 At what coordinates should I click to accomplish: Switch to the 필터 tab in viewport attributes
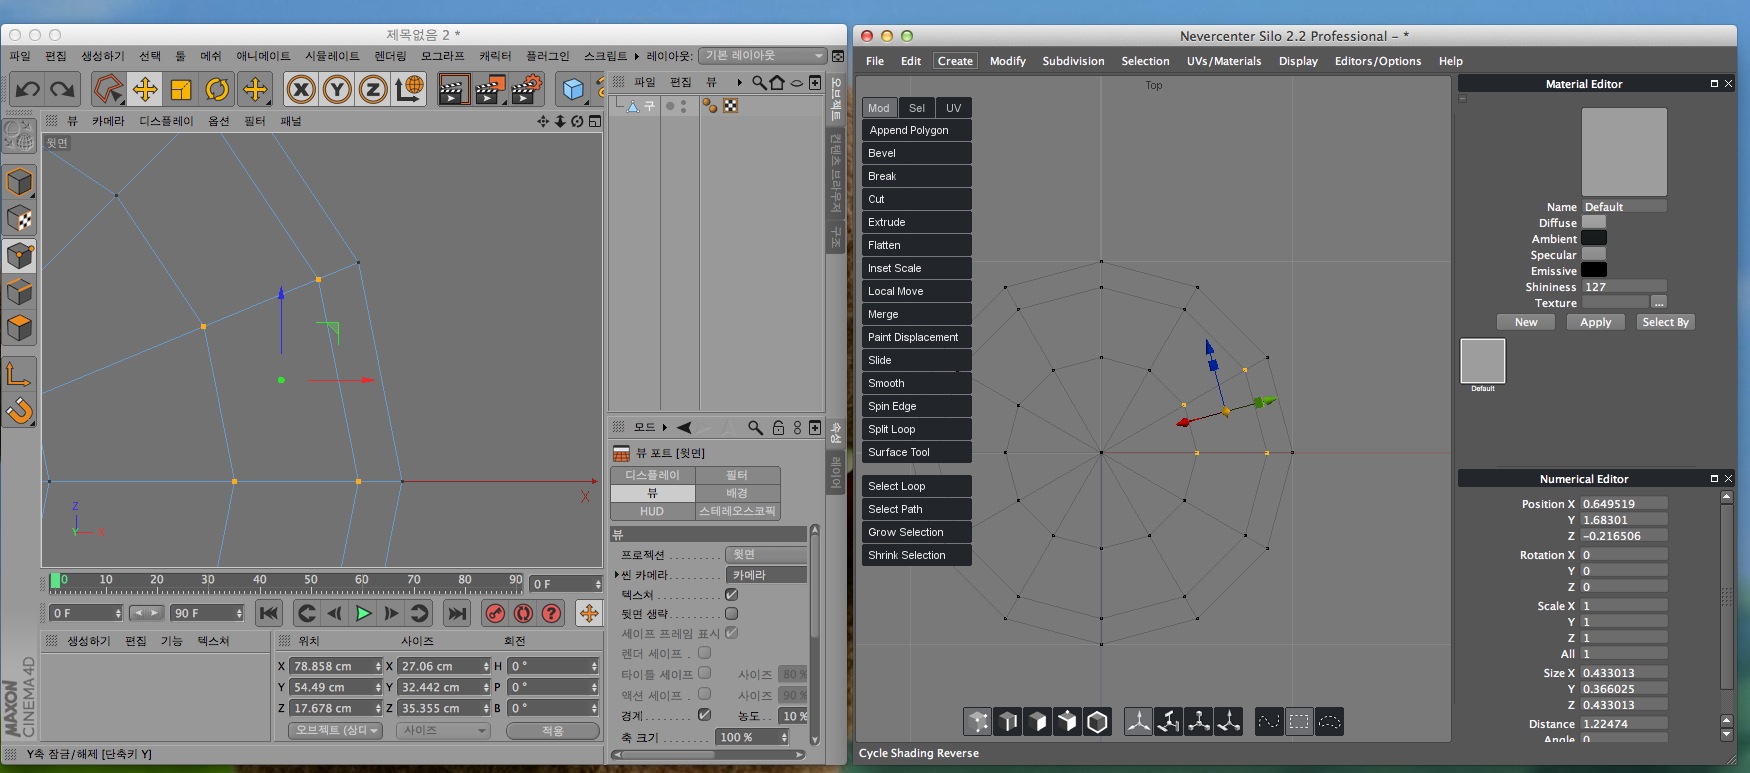point(737,475)
